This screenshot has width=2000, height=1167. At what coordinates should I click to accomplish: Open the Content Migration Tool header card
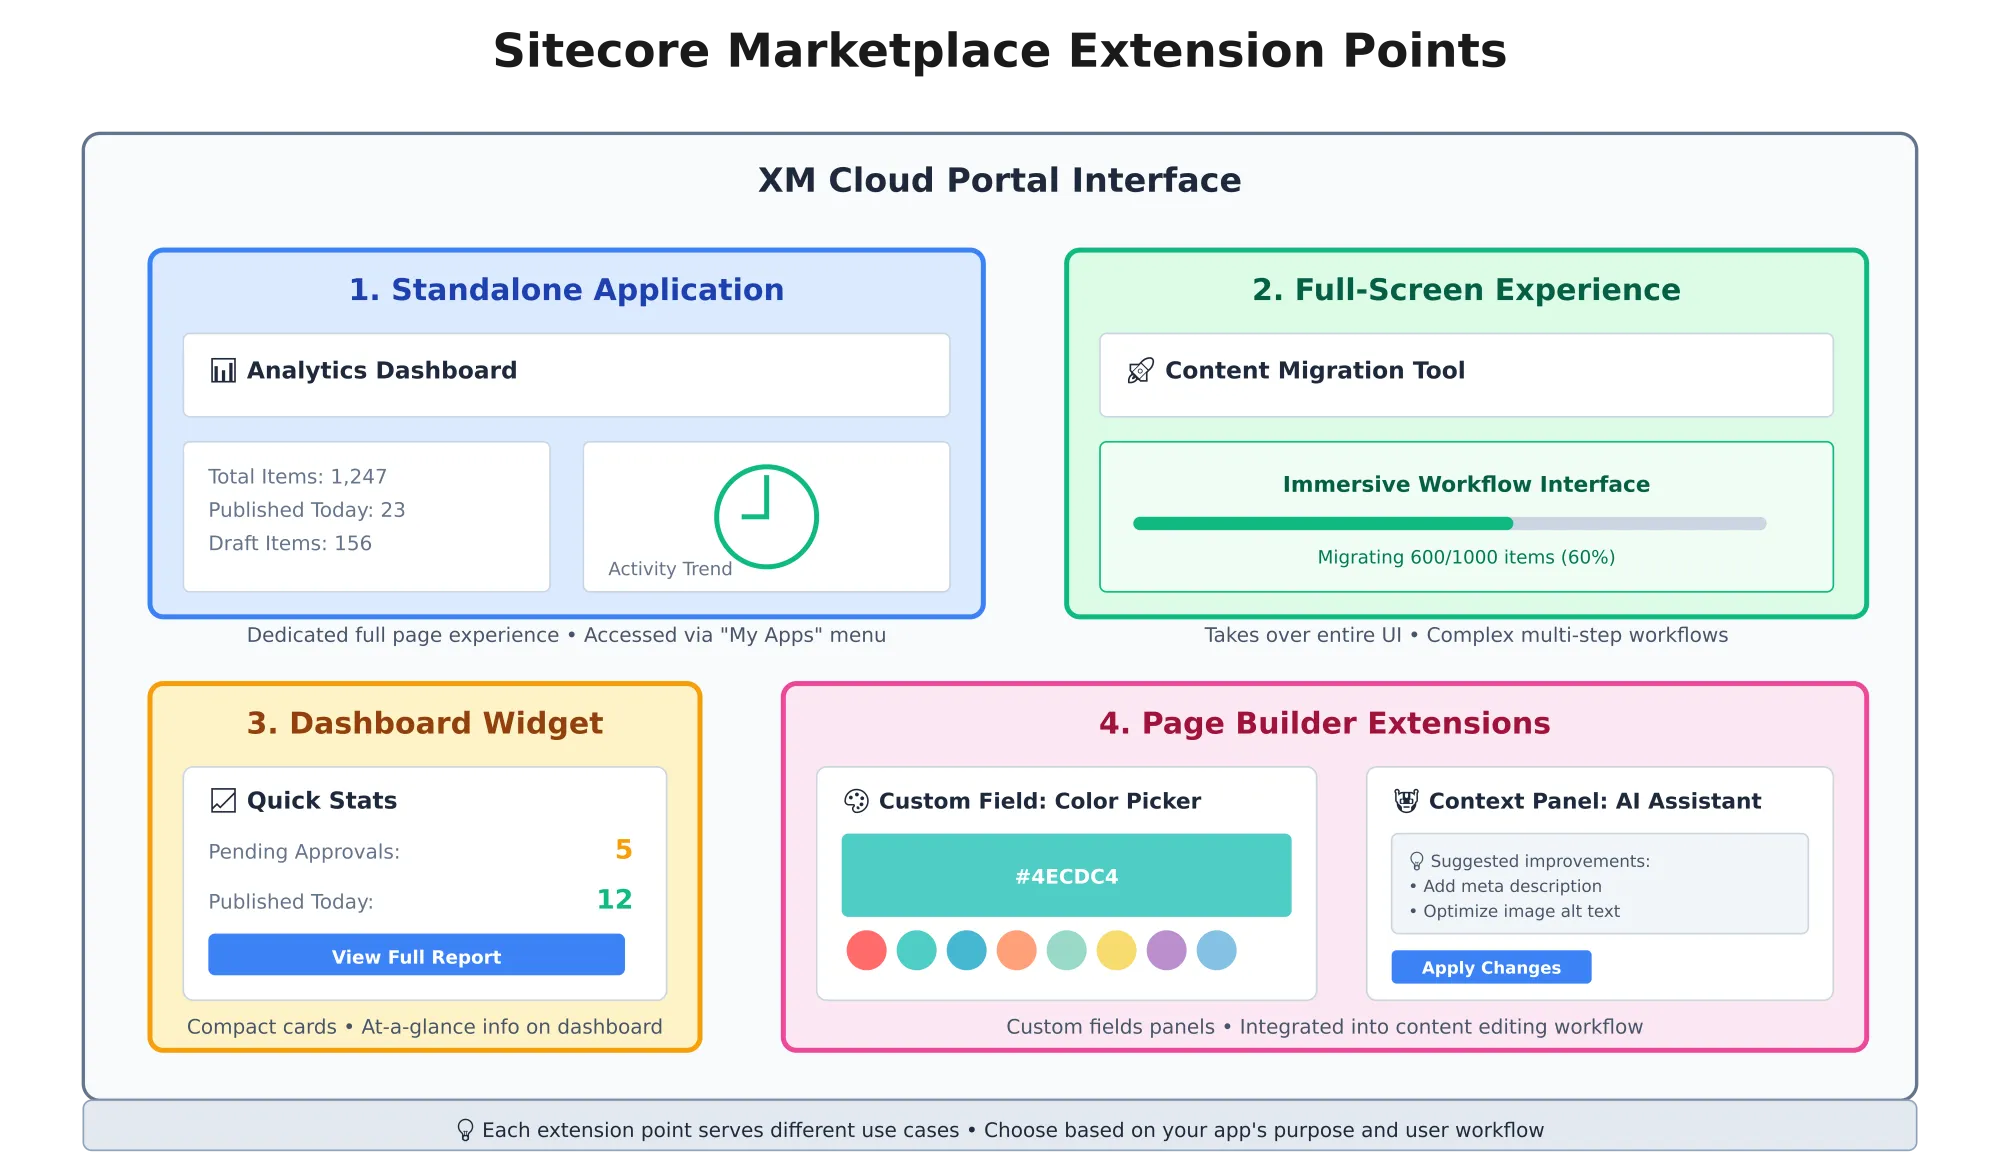(1466, 375)
